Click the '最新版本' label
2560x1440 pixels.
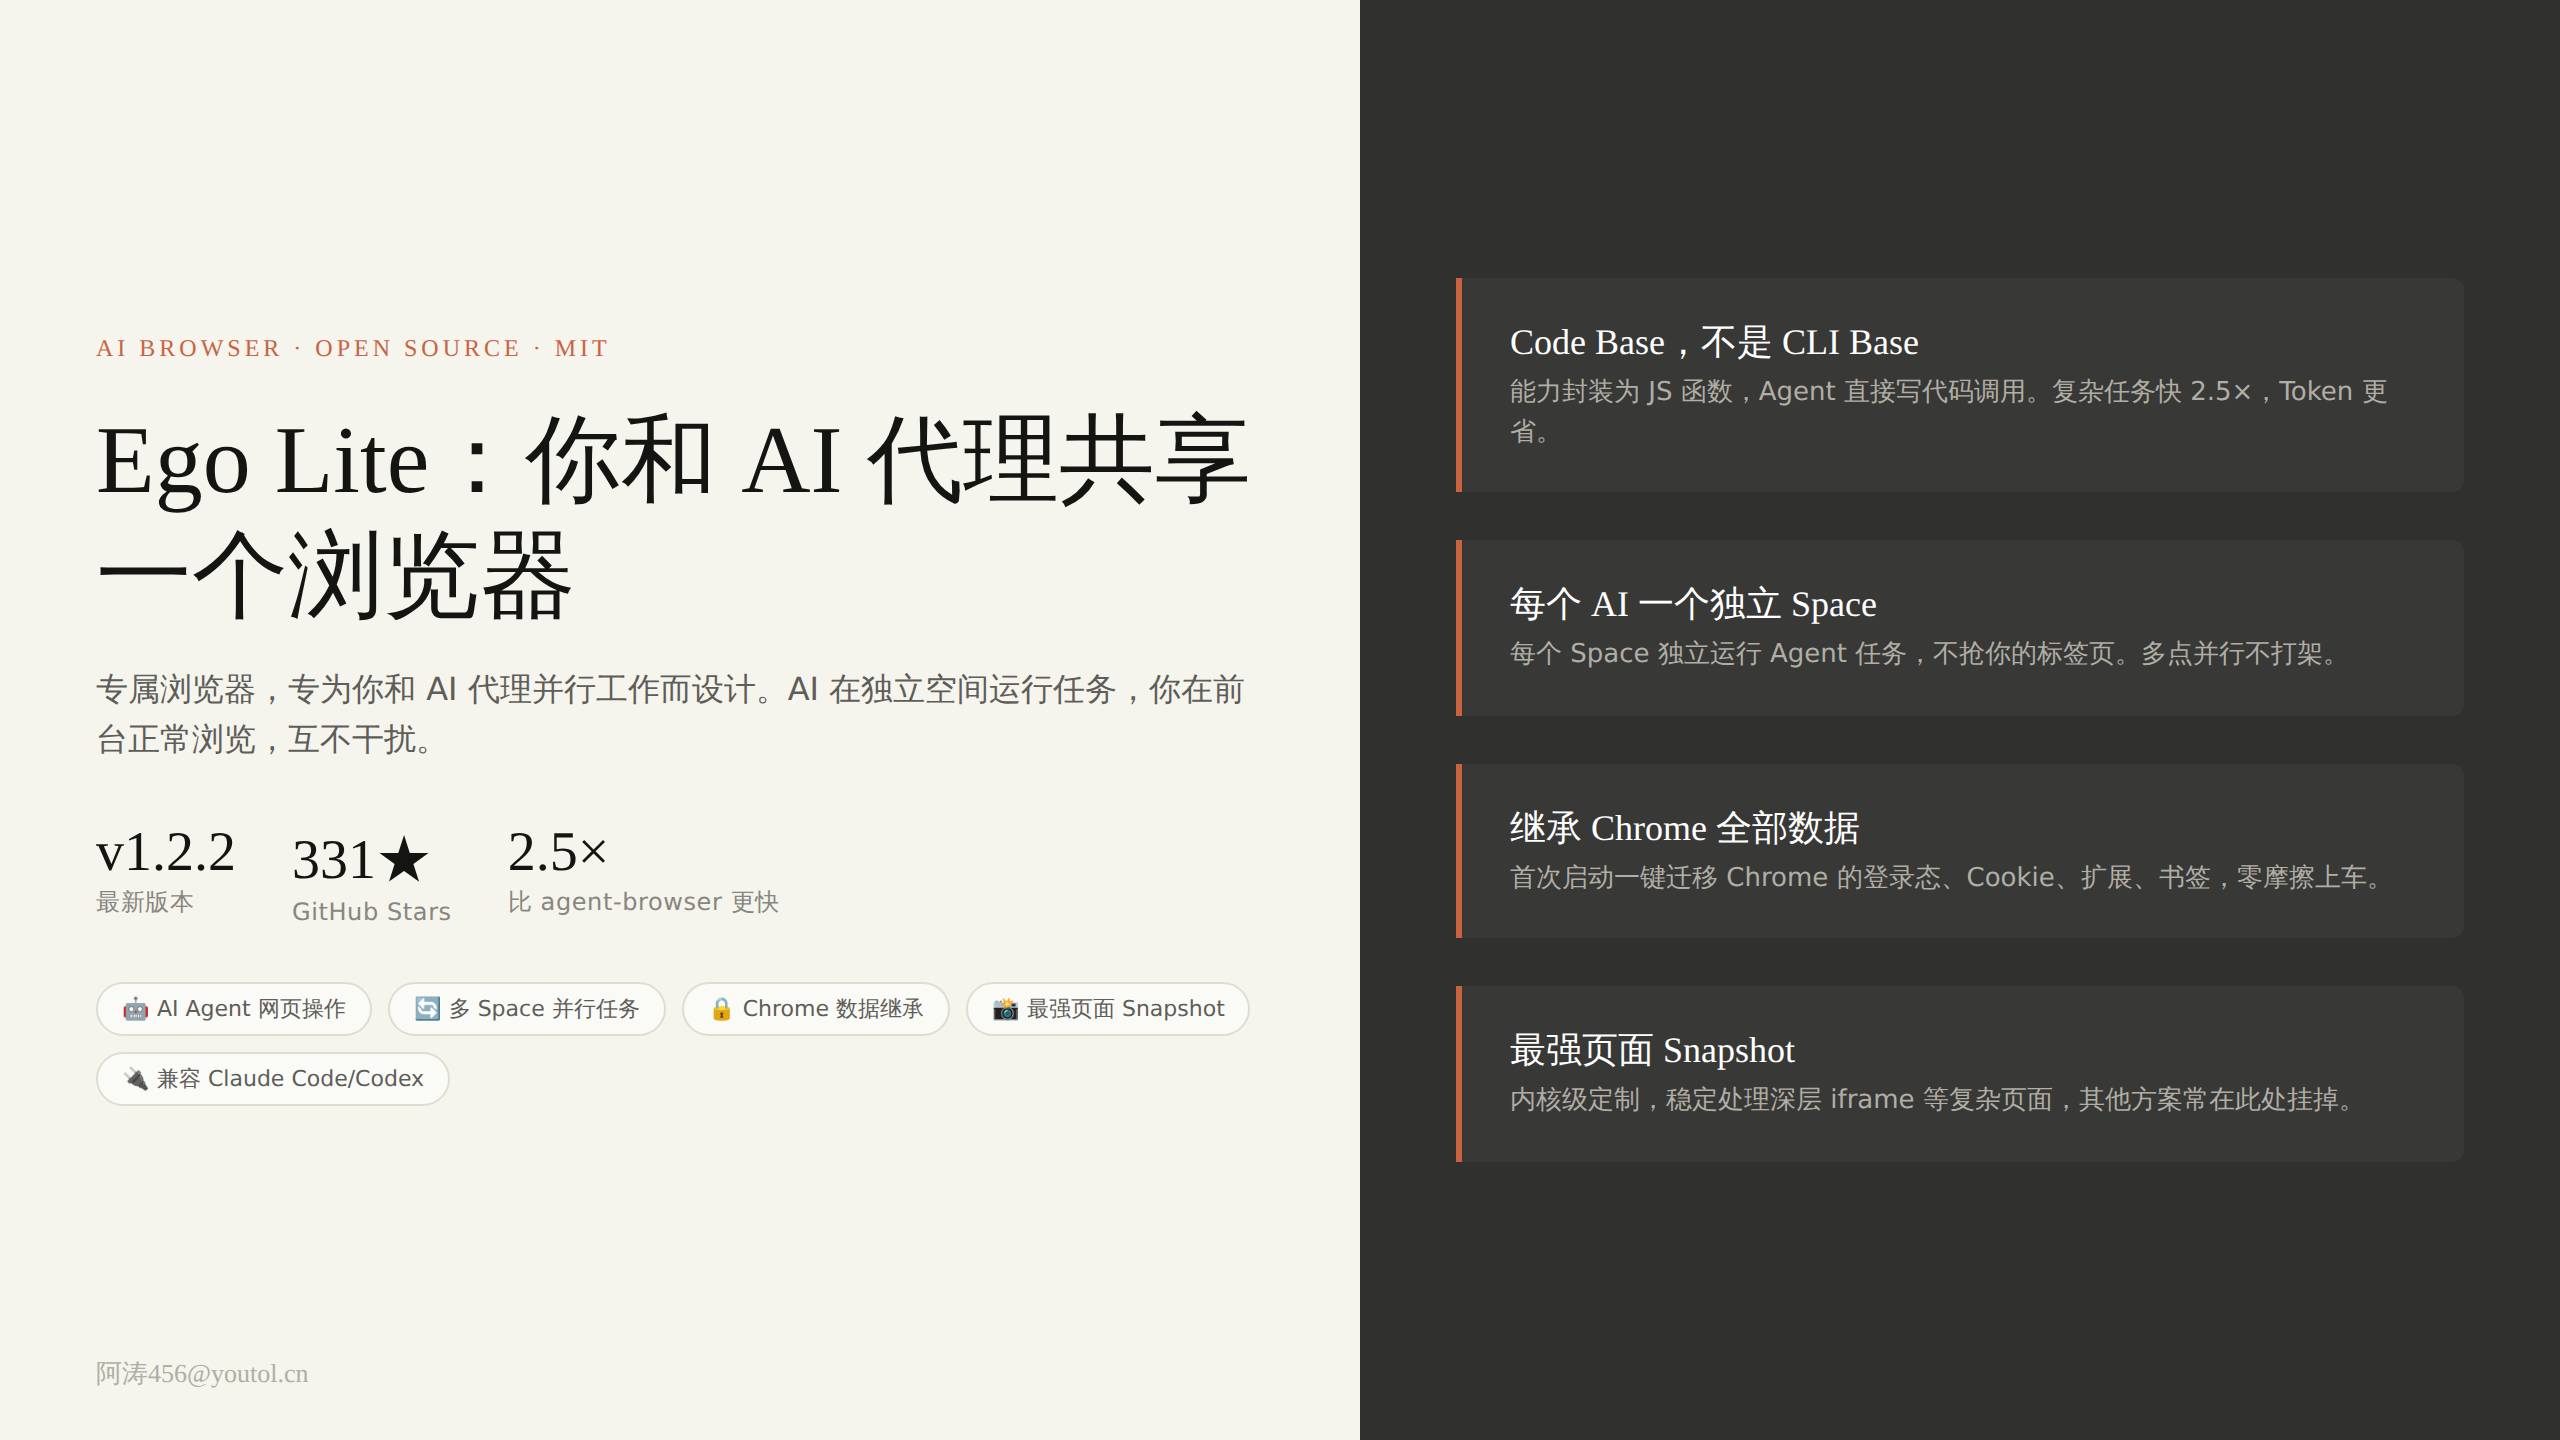pyautogui.click(x=145, y=902)
